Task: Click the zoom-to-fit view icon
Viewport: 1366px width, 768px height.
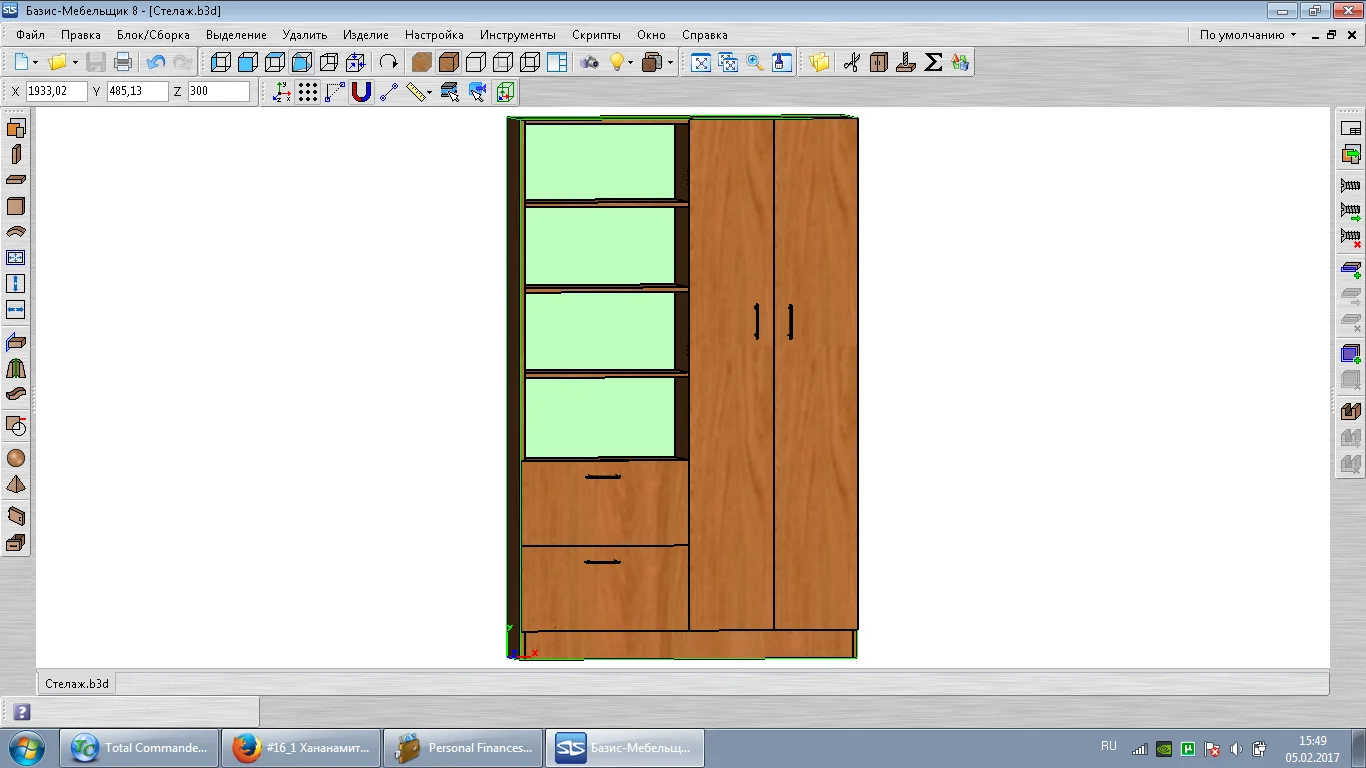Action: 701,62
